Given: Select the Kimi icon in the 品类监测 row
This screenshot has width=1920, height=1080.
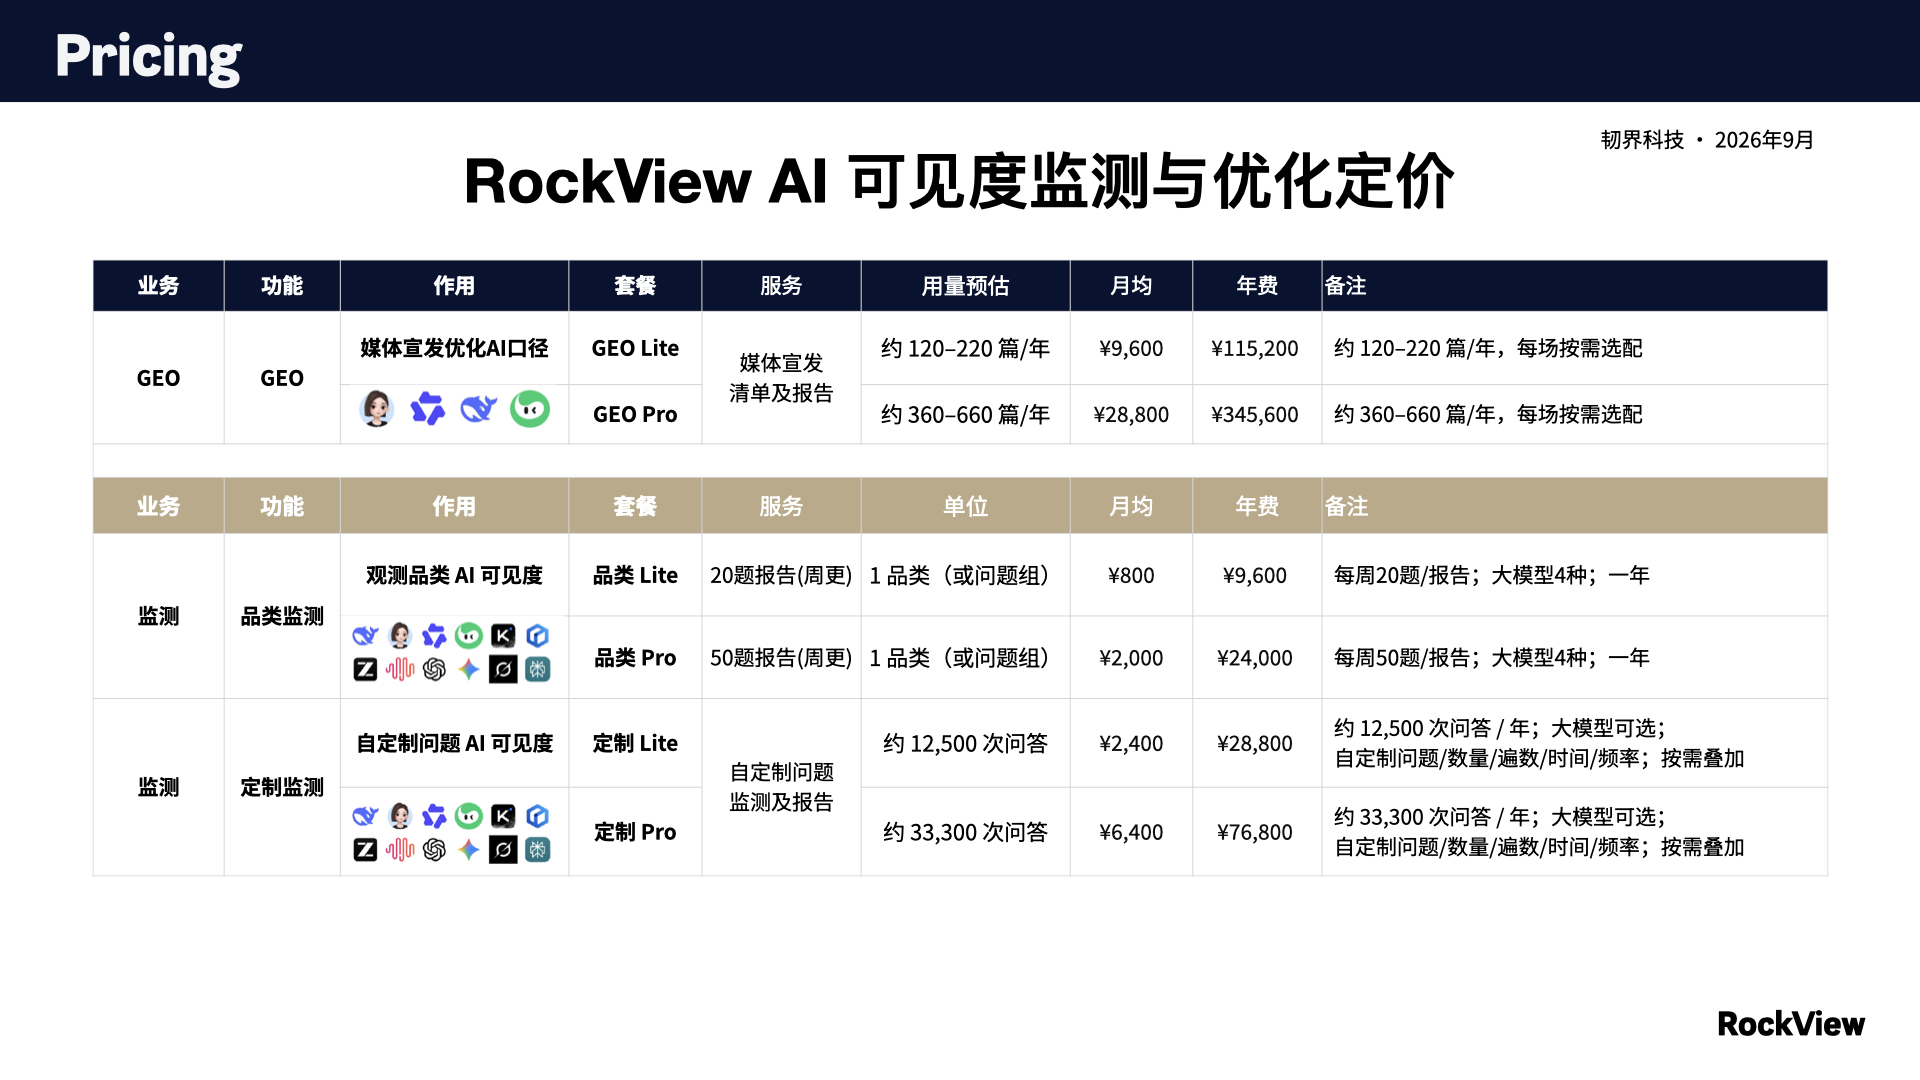Looking at the screenshot, I should [x=503, y=636].
